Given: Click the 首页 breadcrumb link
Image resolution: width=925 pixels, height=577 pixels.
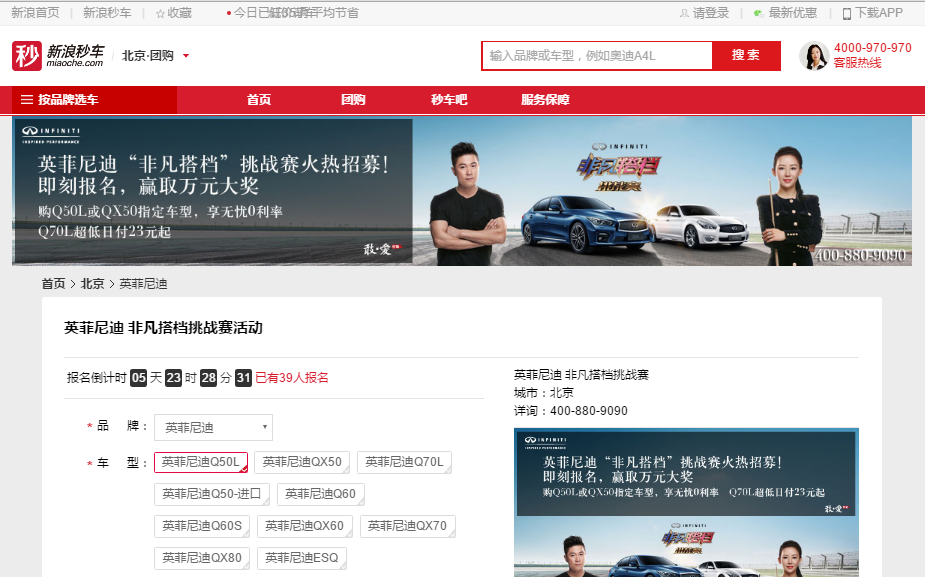Looking at the screenshot, I should 53,284.
